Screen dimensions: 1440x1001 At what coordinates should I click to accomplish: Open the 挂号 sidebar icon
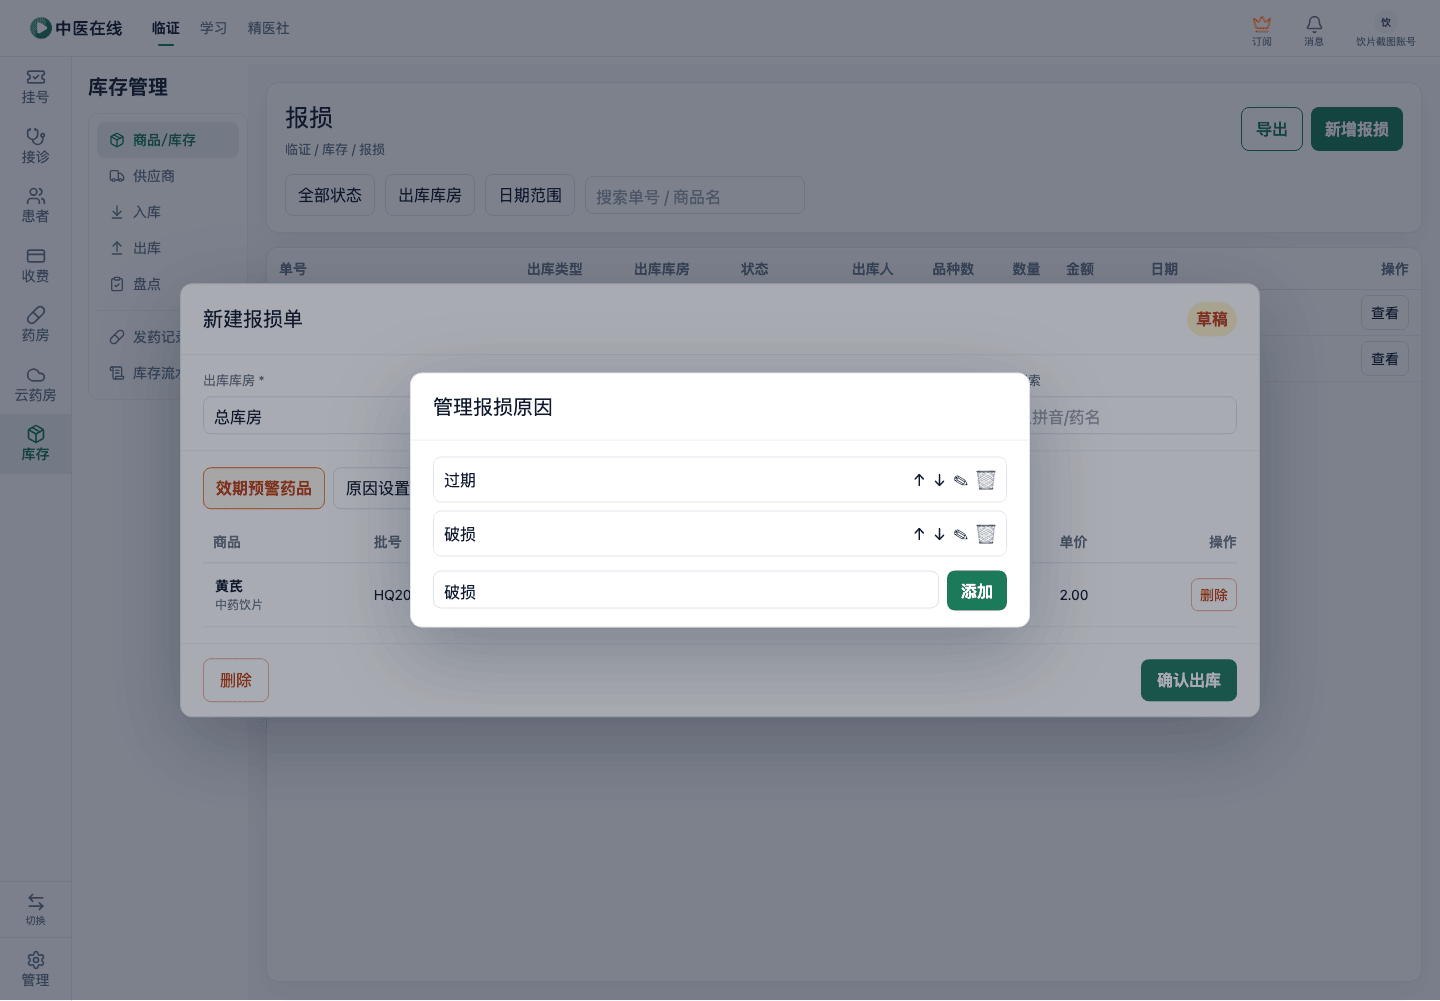point(35,87)
